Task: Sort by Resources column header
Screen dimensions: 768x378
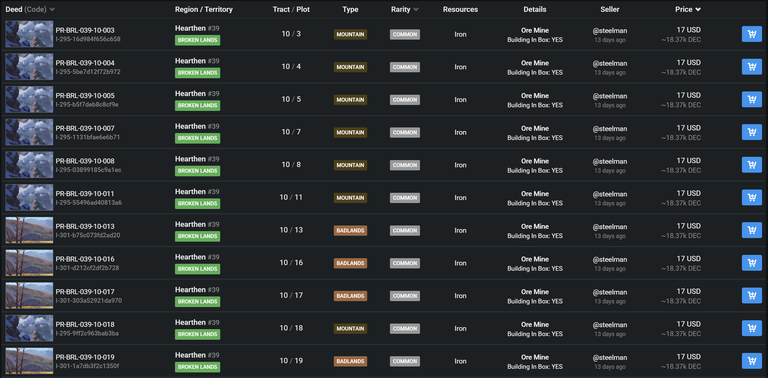Action: [460, 9]
